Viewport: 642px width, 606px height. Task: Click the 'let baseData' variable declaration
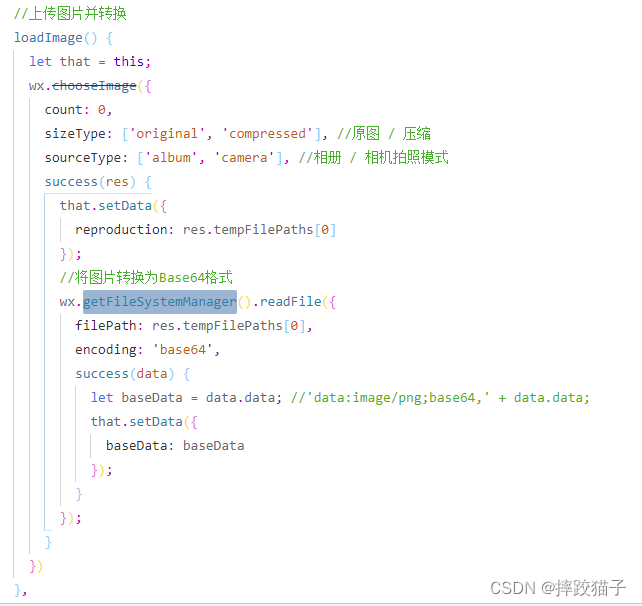(x=137, y=398)
